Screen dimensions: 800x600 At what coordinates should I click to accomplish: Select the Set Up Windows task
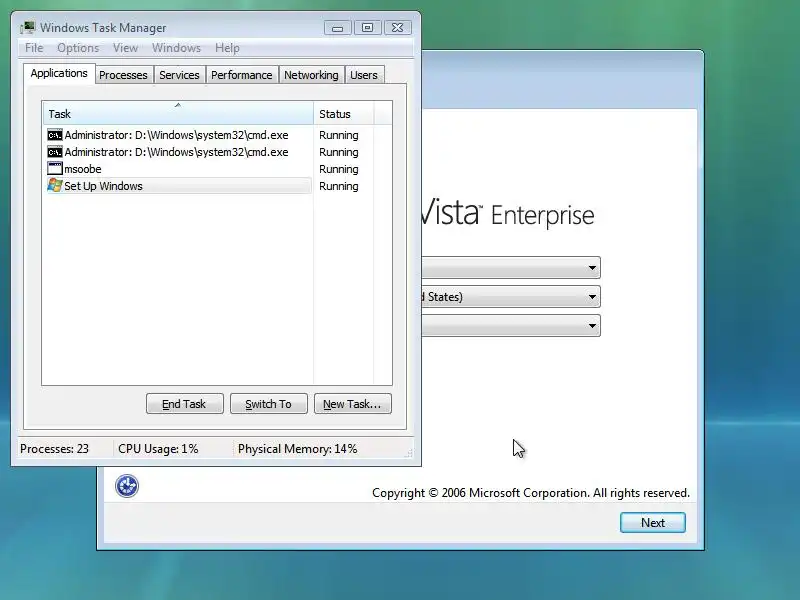click(x=178, y=186)
